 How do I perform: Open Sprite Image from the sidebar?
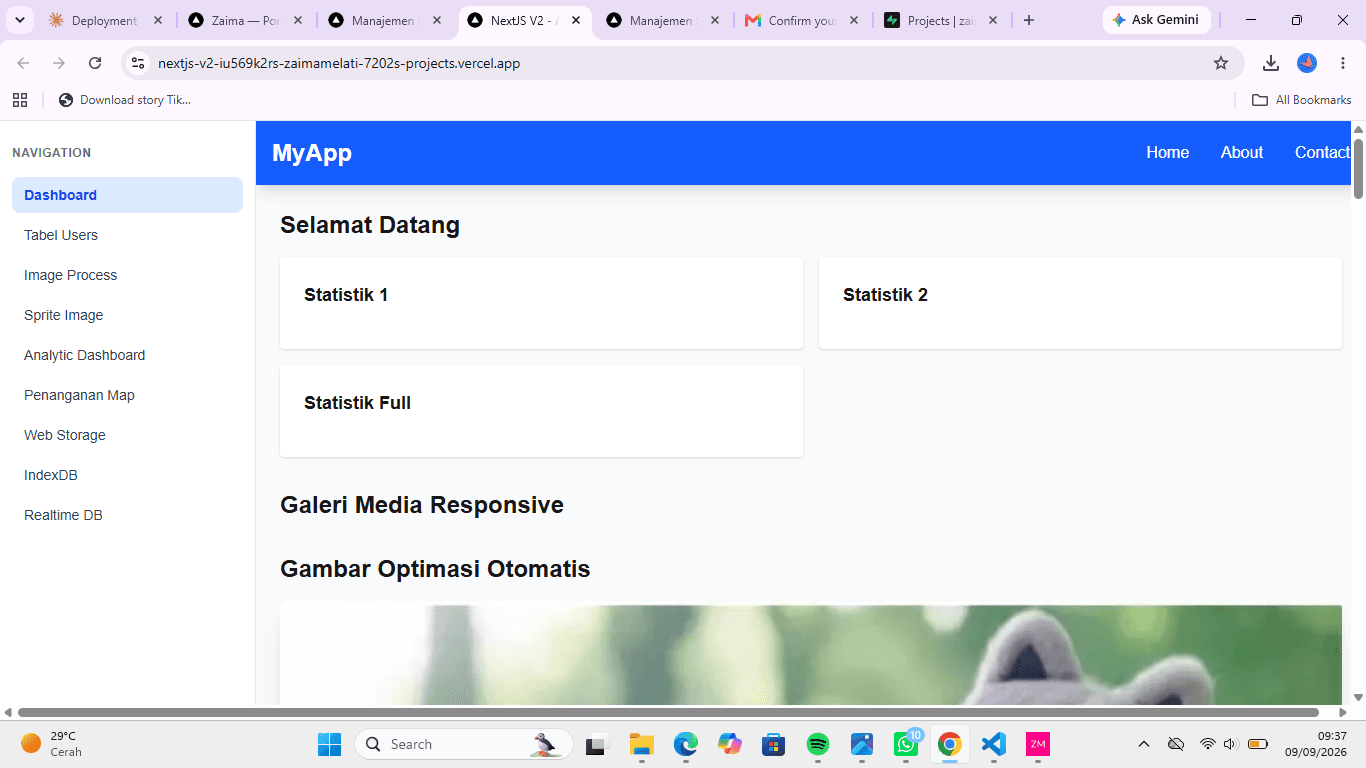point(127,315)
